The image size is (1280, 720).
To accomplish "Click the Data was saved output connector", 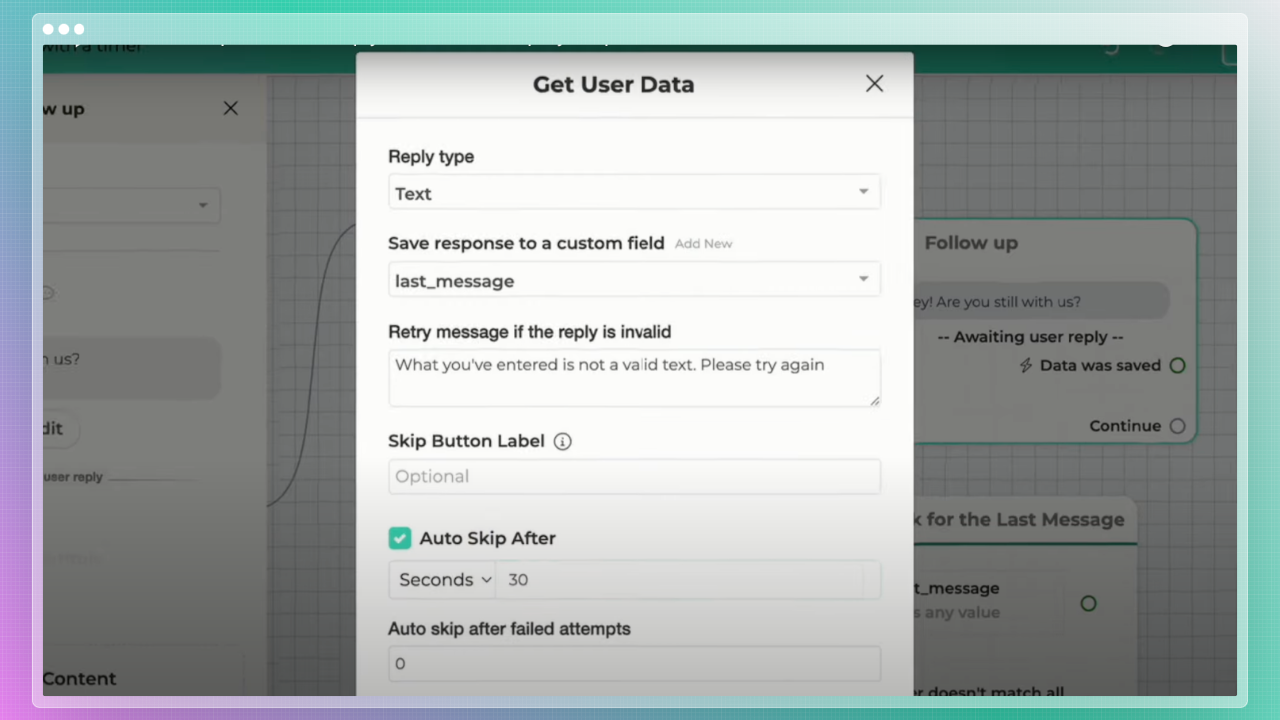I will [x=1178, y=366].
